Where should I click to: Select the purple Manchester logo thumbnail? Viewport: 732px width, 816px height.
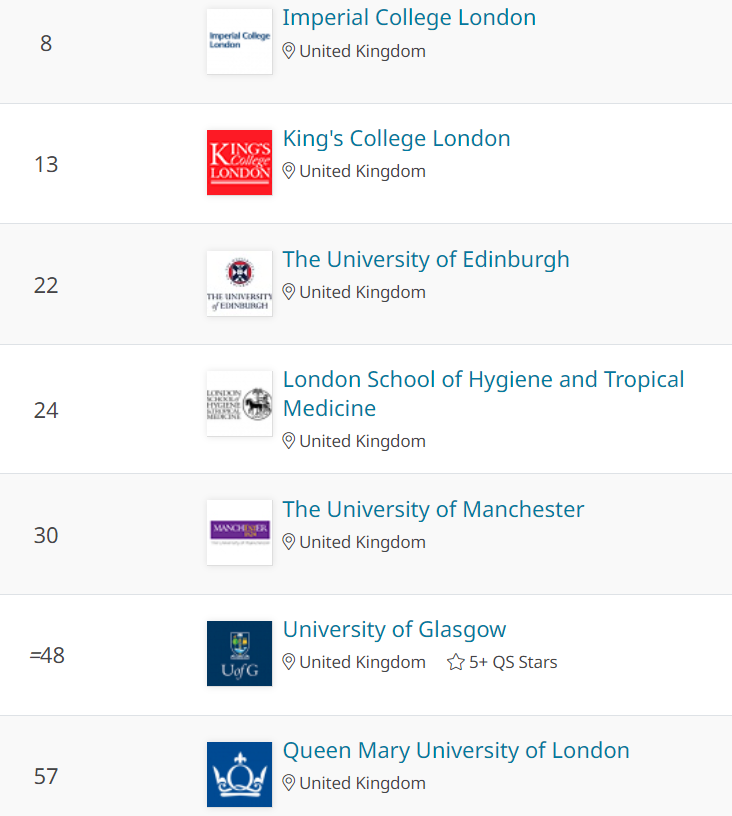coord(239,532)
